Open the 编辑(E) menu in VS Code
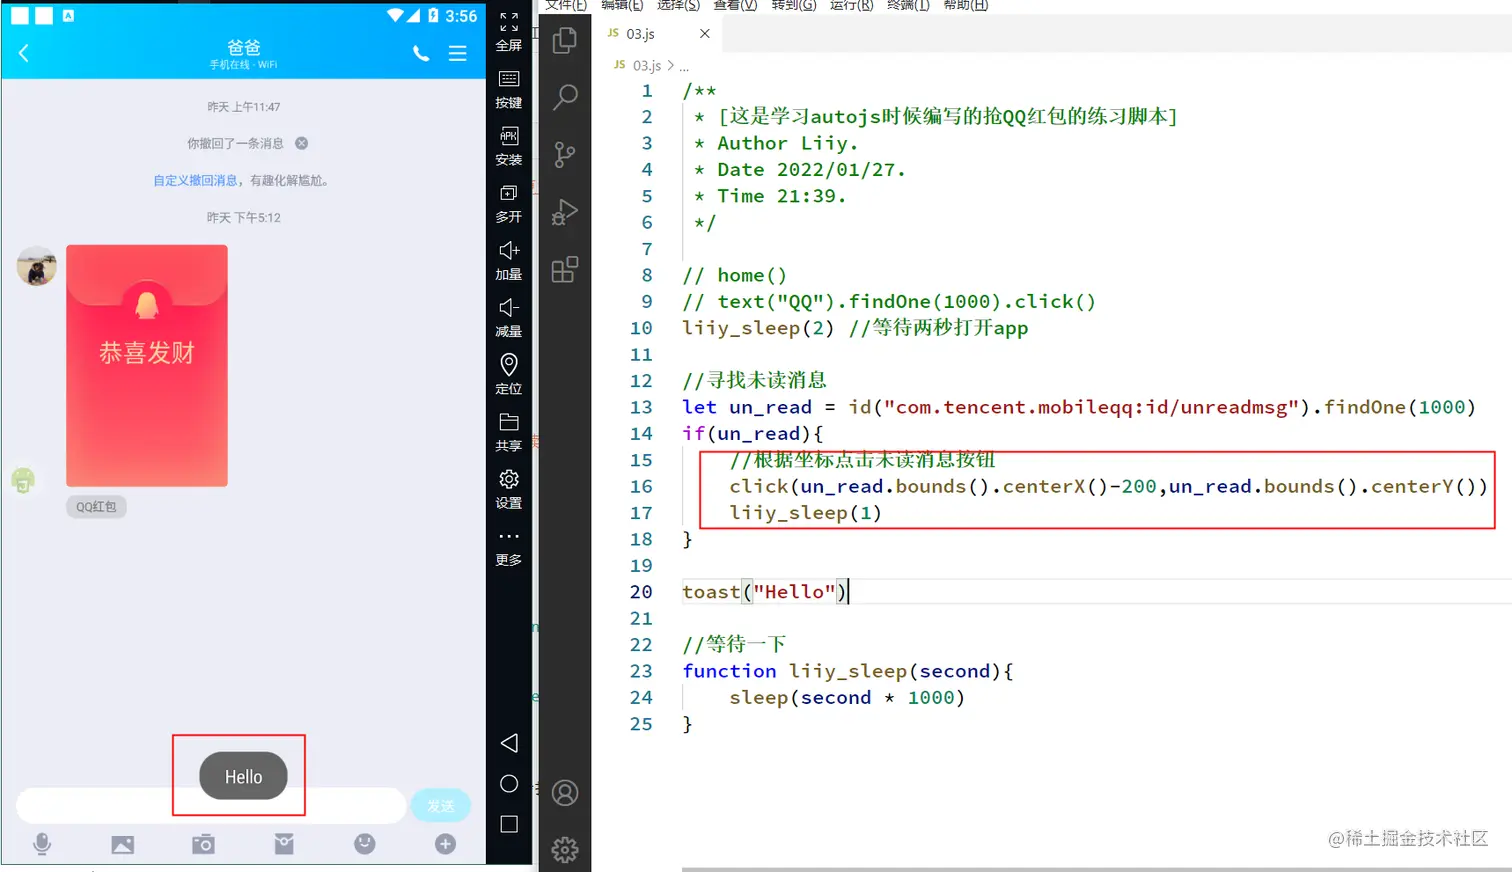 pos(622,5)
